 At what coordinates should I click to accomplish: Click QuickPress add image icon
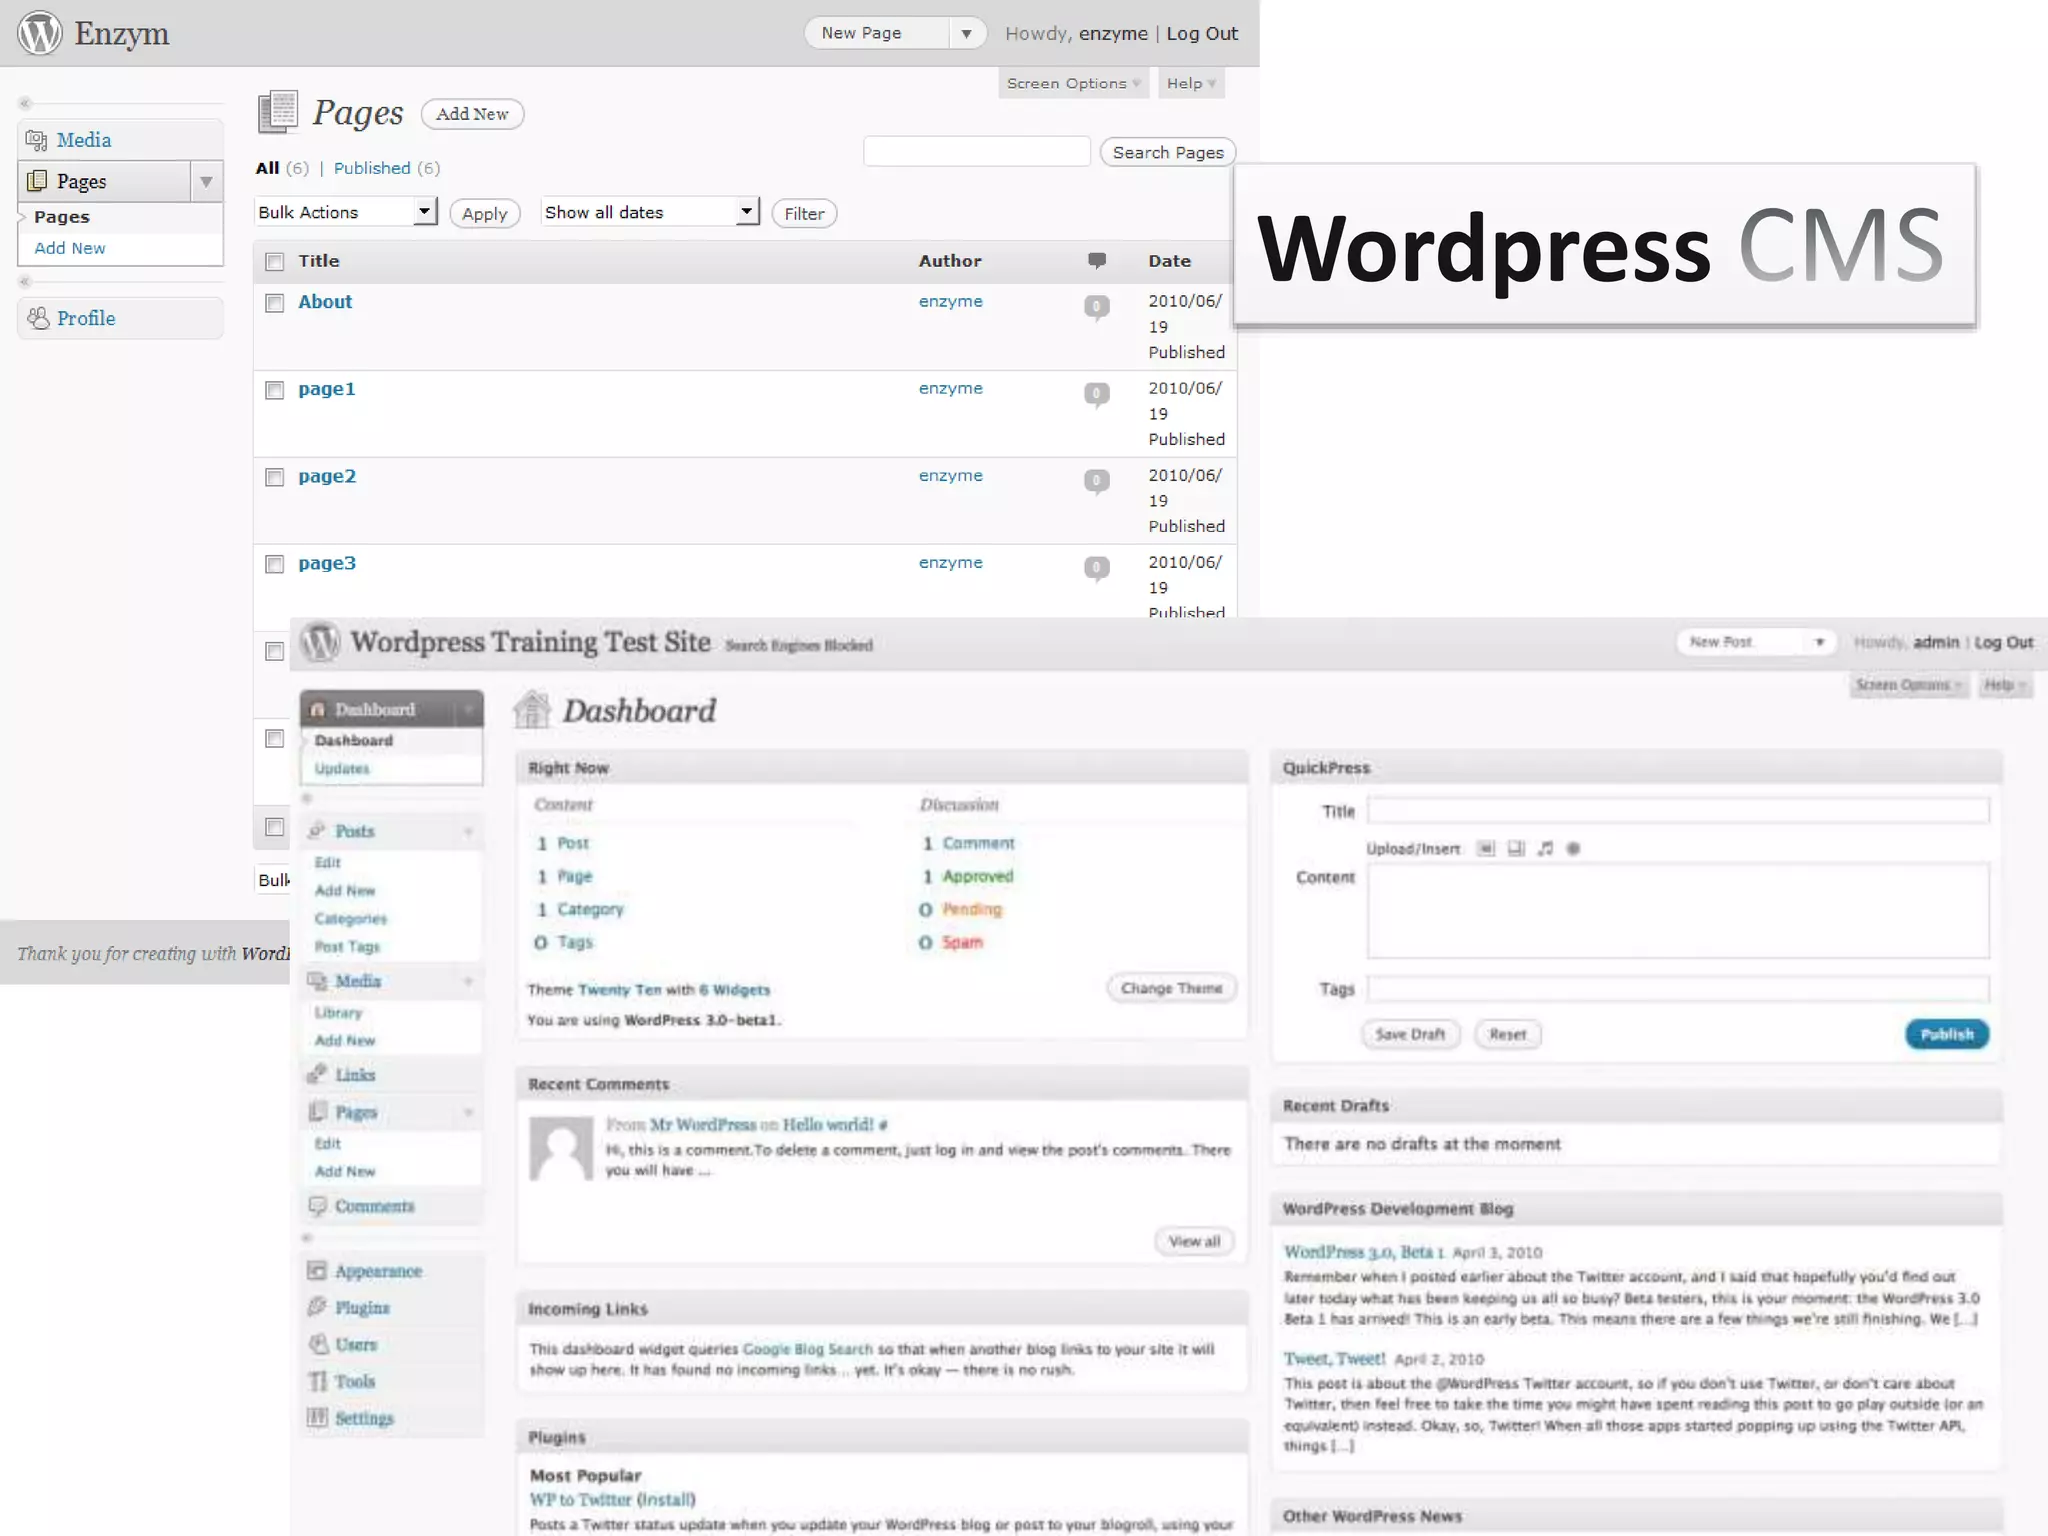point(1486,849)
